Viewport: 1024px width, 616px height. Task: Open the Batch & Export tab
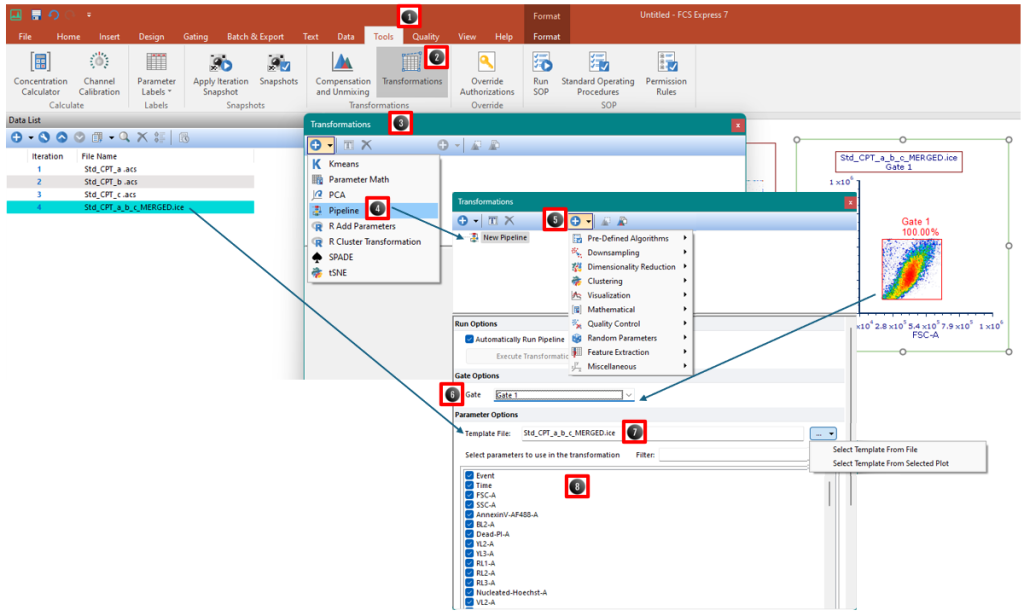point(255,36)
